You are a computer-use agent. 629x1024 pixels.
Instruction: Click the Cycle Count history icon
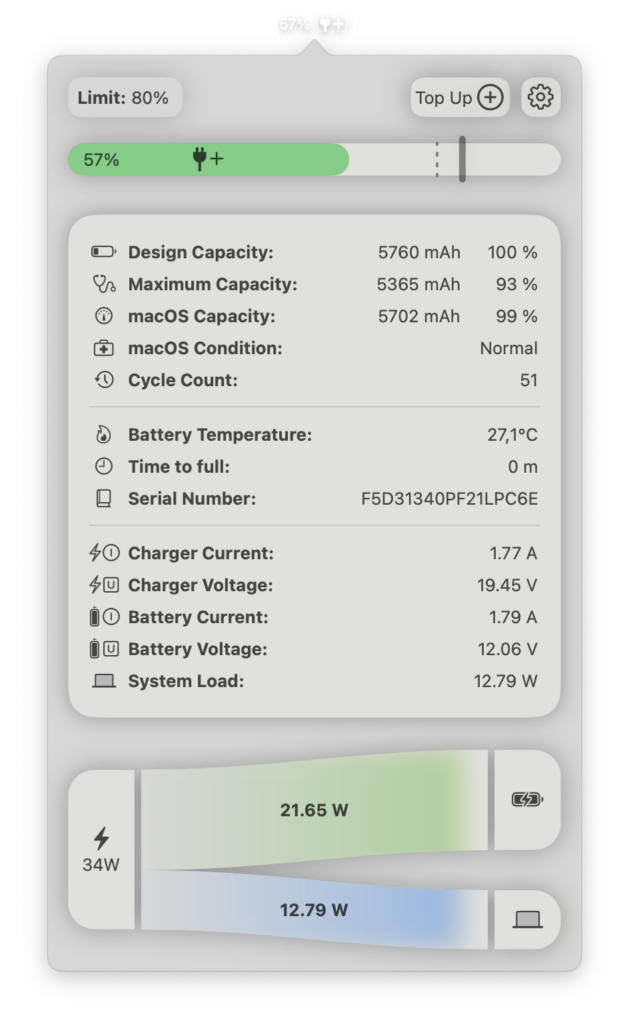(x=103, y=381)
